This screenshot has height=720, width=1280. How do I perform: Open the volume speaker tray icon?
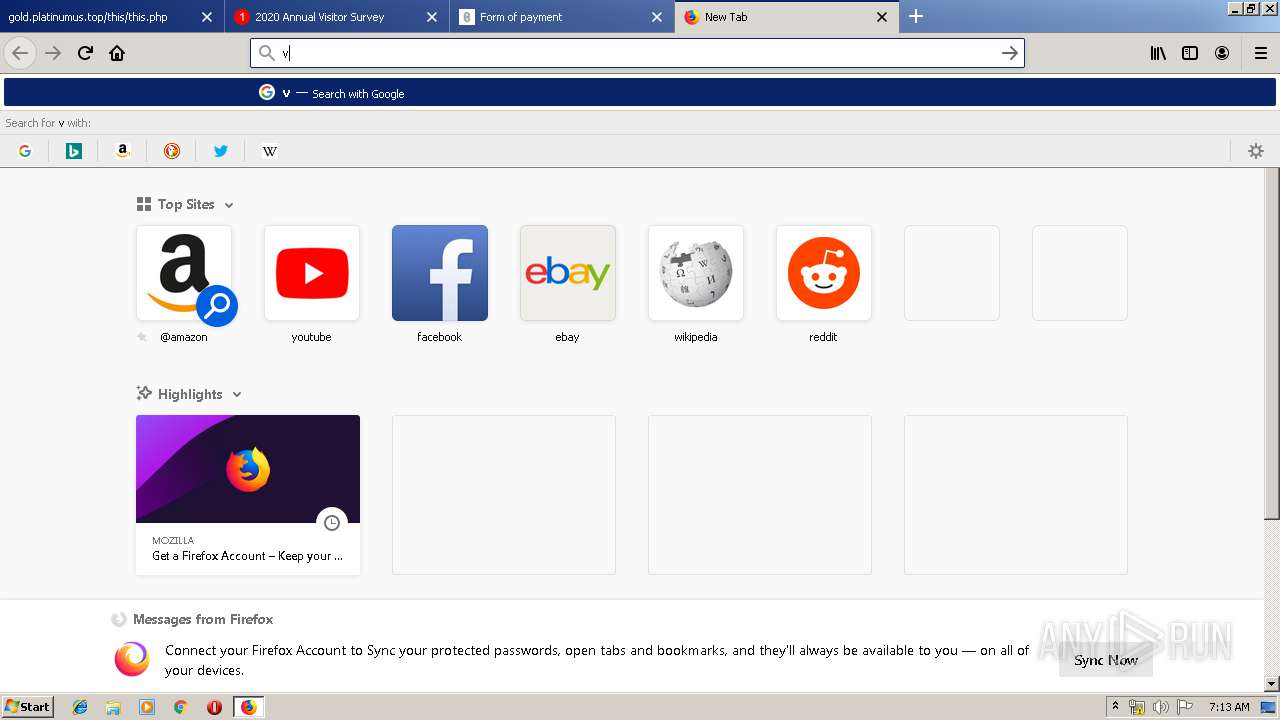[x=1160, y=707]
